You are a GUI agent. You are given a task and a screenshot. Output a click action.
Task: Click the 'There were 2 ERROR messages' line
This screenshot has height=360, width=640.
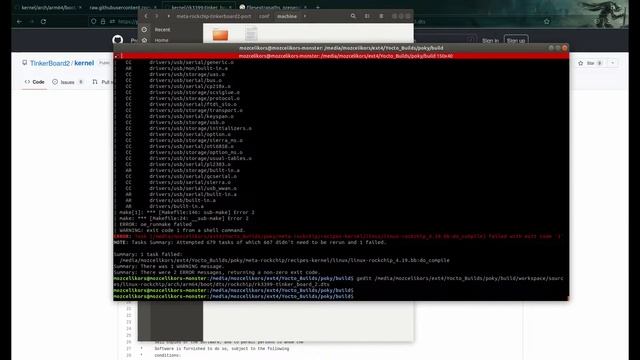pos(217,272)
